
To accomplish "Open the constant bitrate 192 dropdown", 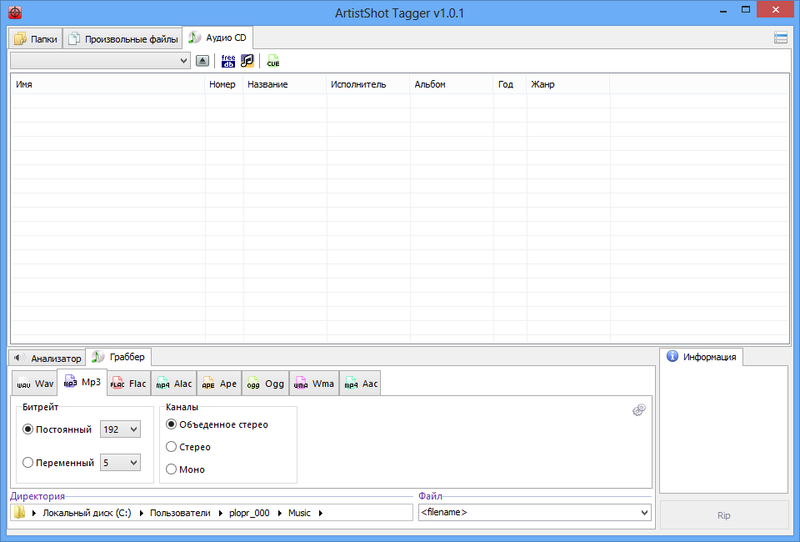I will [x=120, y=429].
